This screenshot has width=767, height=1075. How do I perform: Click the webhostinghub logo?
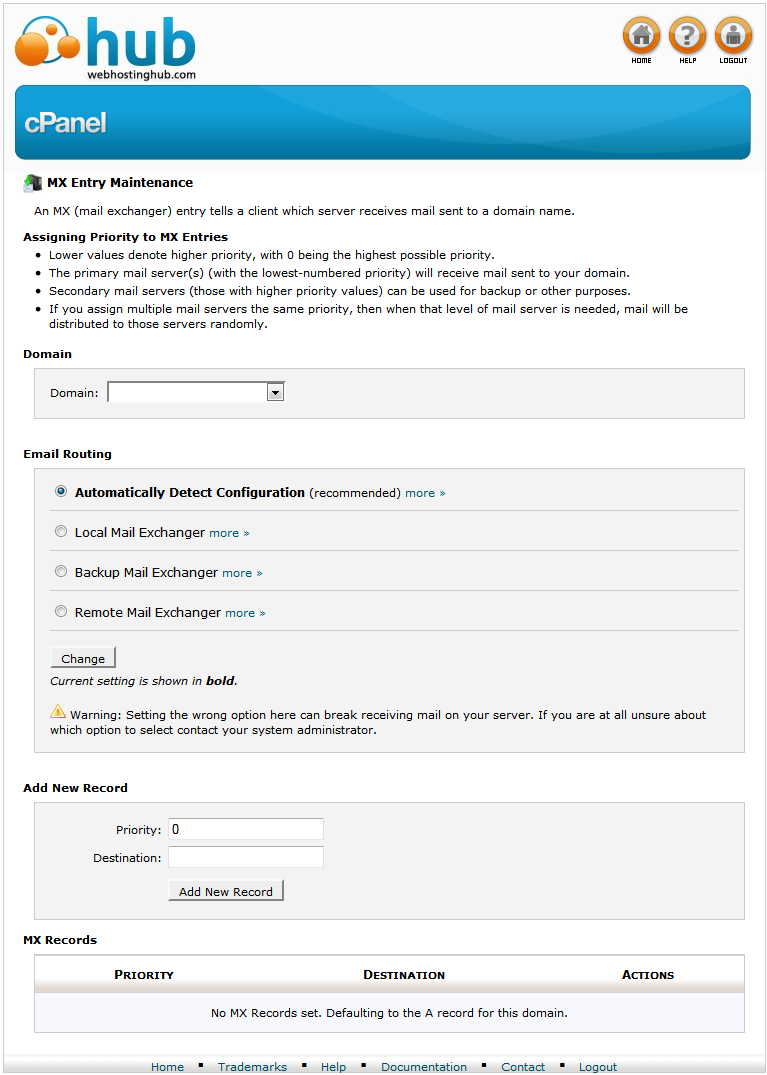coord(105,47)
